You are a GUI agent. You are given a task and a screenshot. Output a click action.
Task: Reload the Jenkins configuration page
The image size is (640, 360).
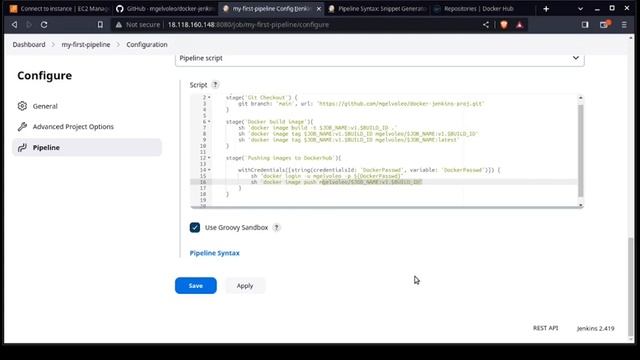pyautogui.click(x=44, y=25)
